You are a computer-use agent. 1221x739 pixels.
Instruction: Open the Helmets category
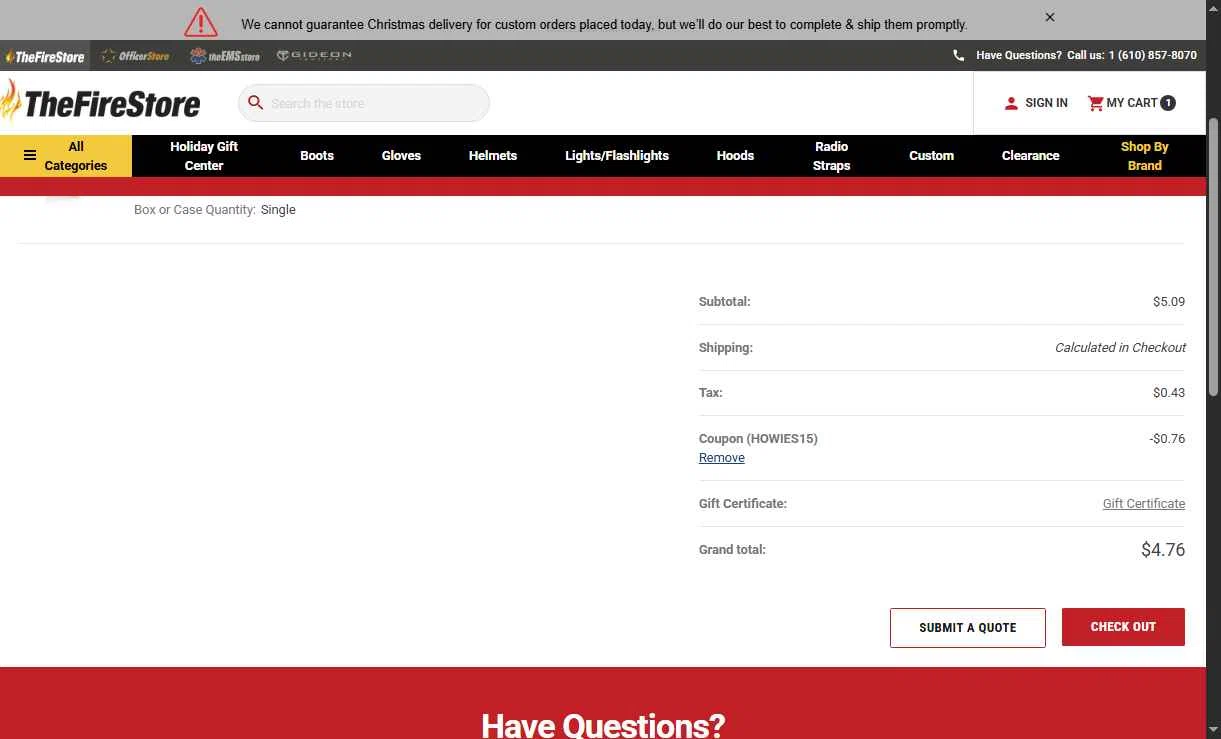tap(493, 156)
